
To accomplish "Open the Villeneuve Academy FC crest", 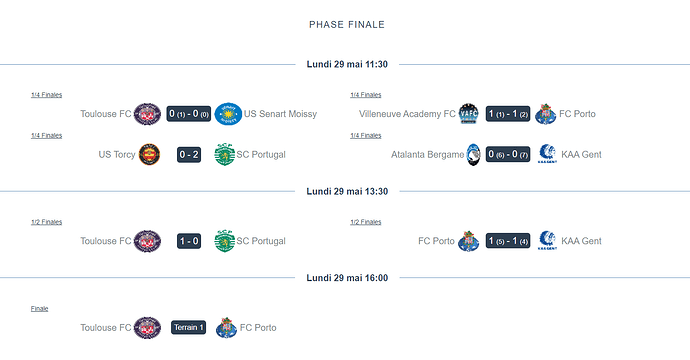I will point(469,114).
